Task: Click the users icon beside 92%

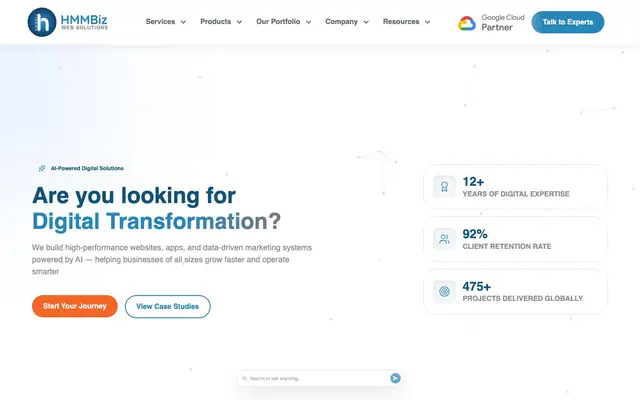Action: pos(444,239)
